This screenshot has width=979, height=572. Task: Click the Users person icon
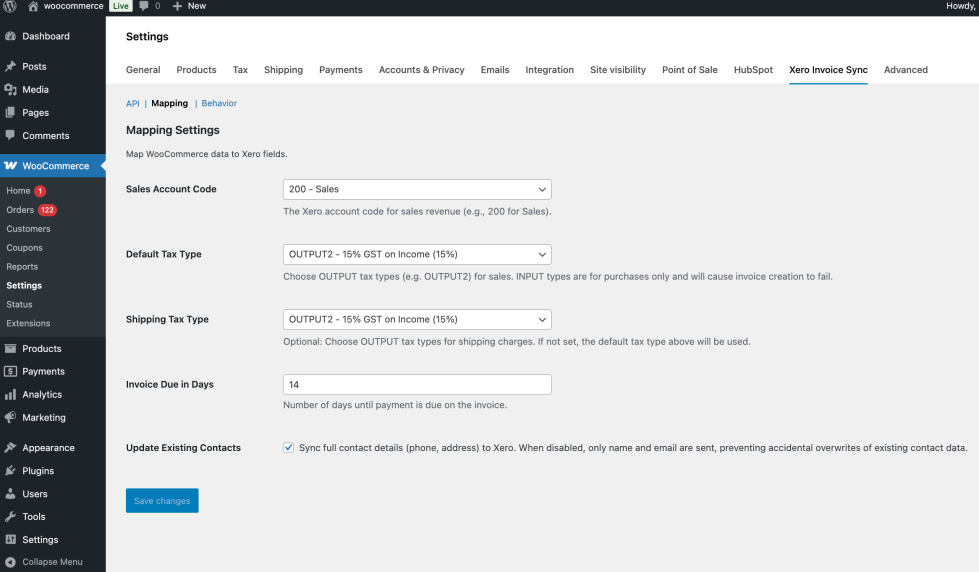pyautogui.click(x=11, y=493)
